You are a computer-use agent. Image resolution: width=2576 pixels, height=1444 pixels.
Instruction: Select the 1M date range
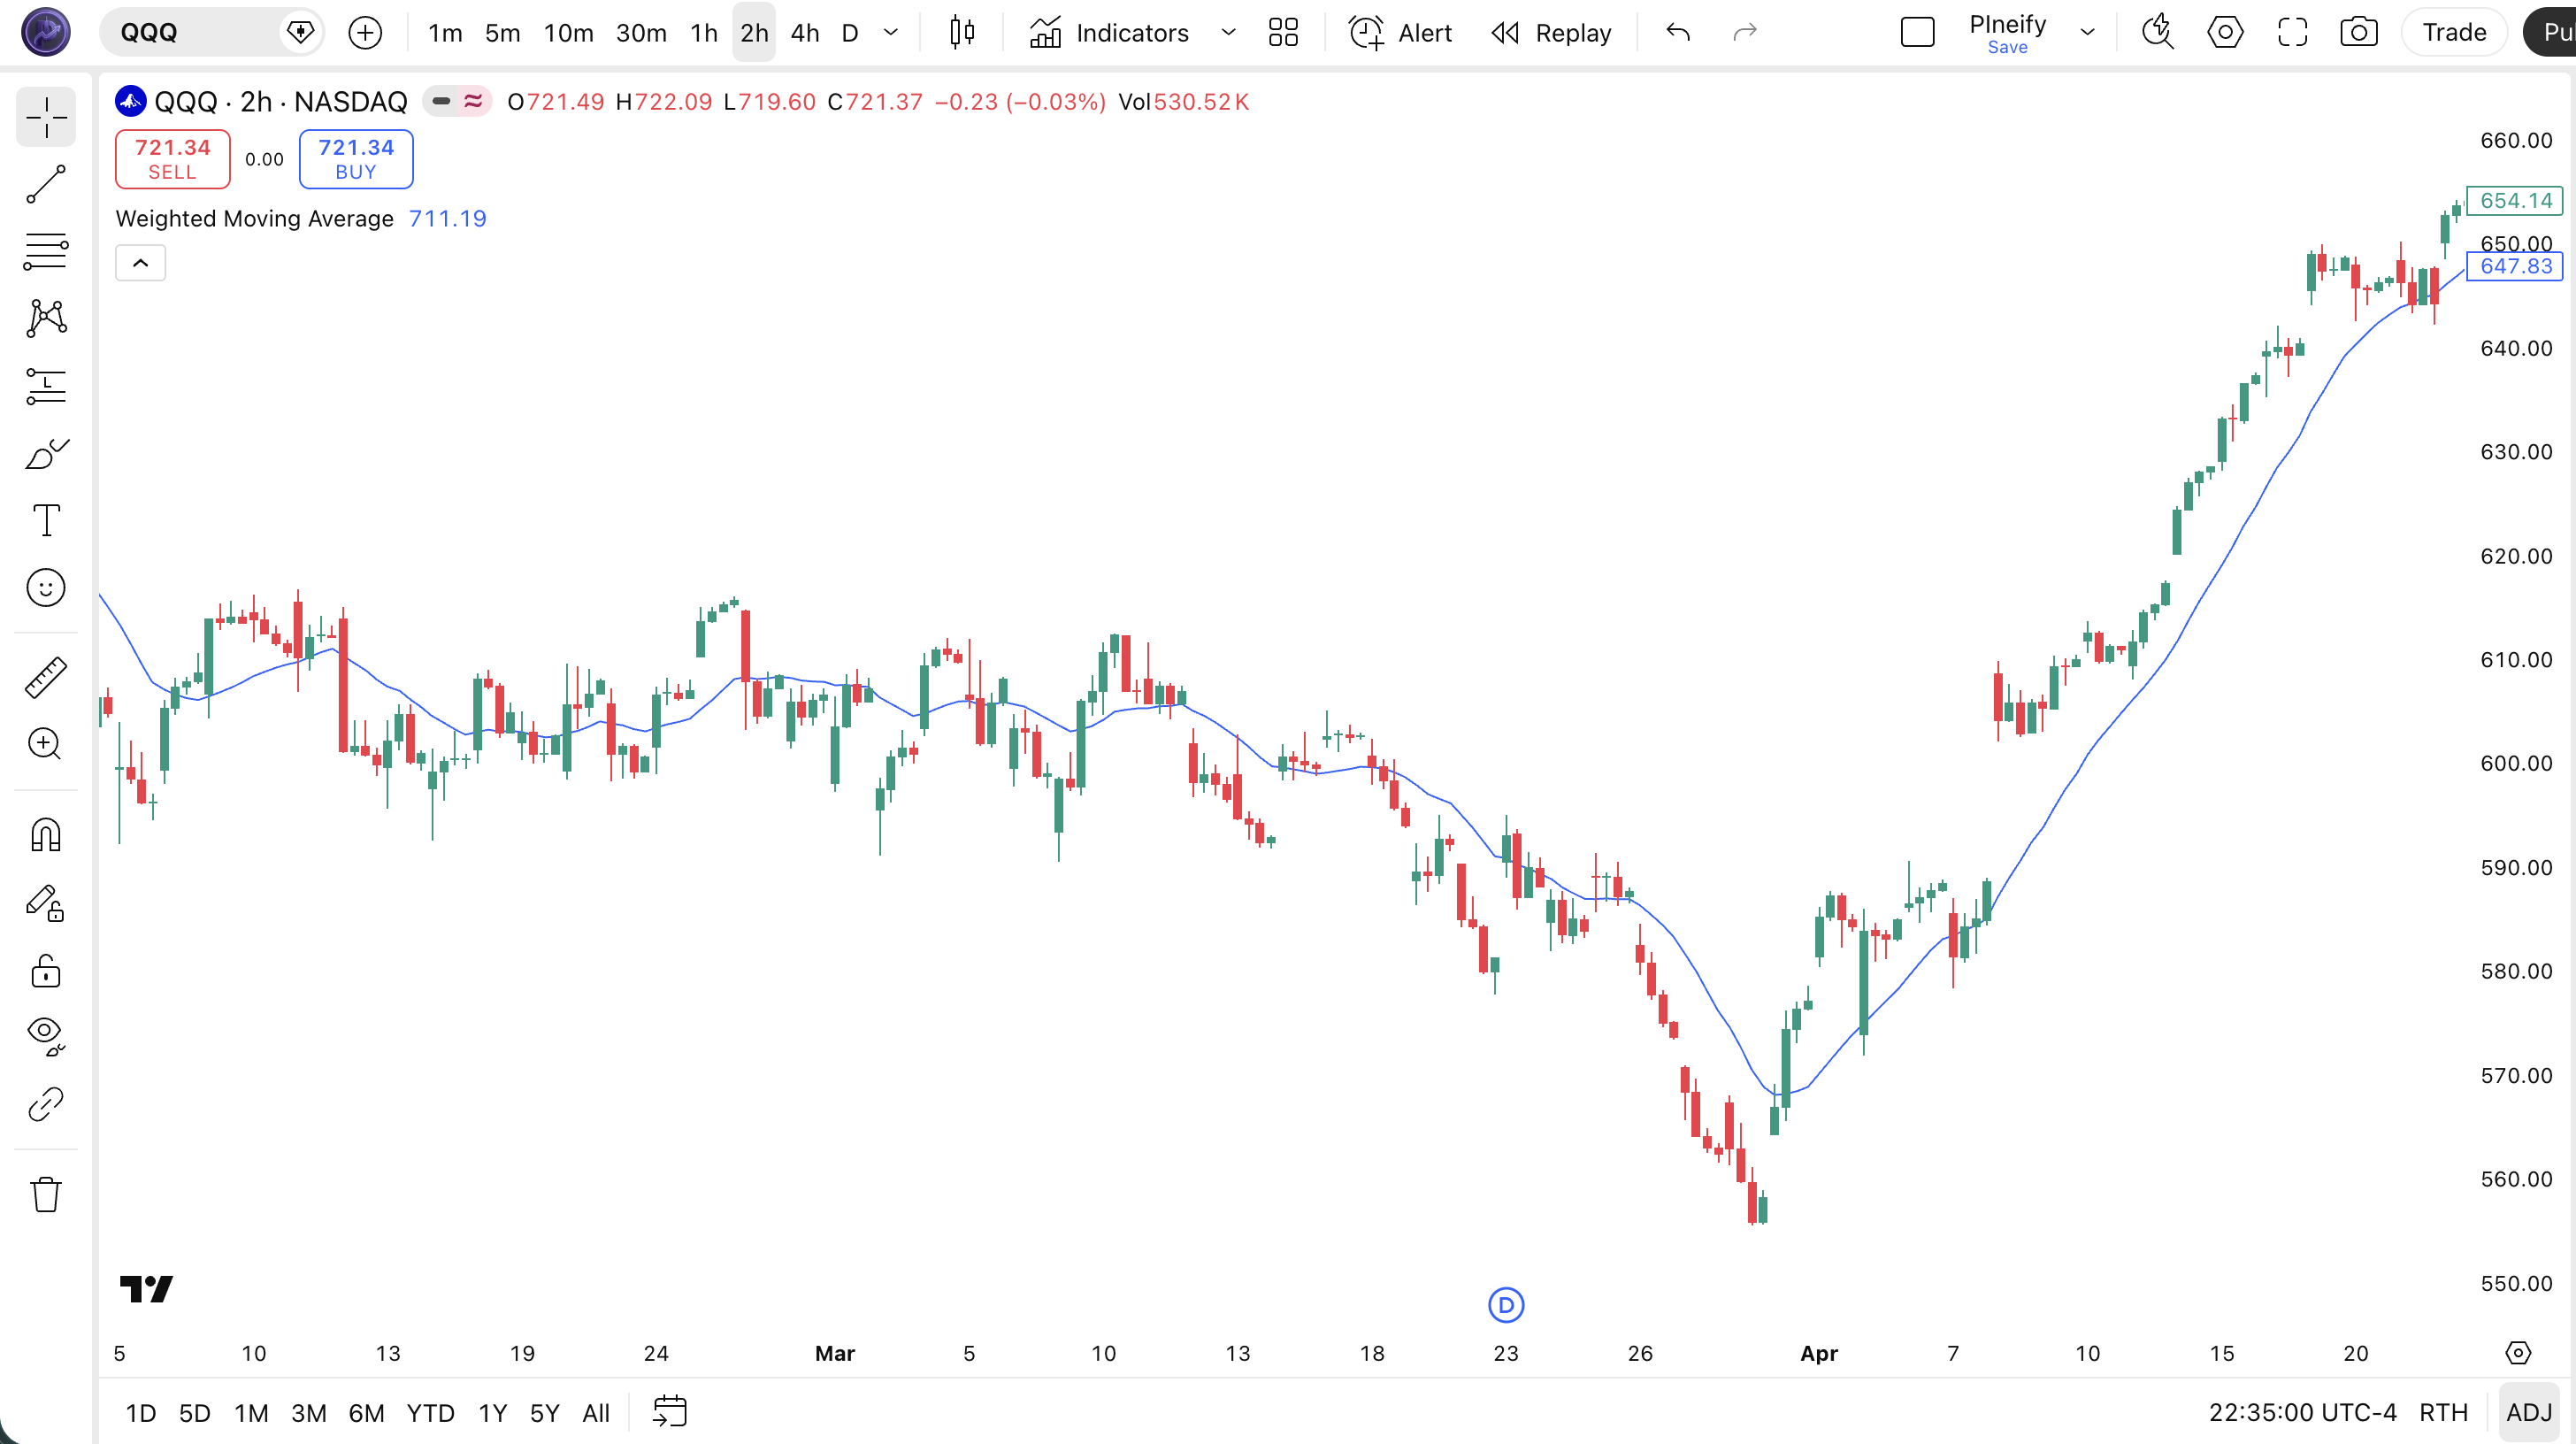(251, 1412)
